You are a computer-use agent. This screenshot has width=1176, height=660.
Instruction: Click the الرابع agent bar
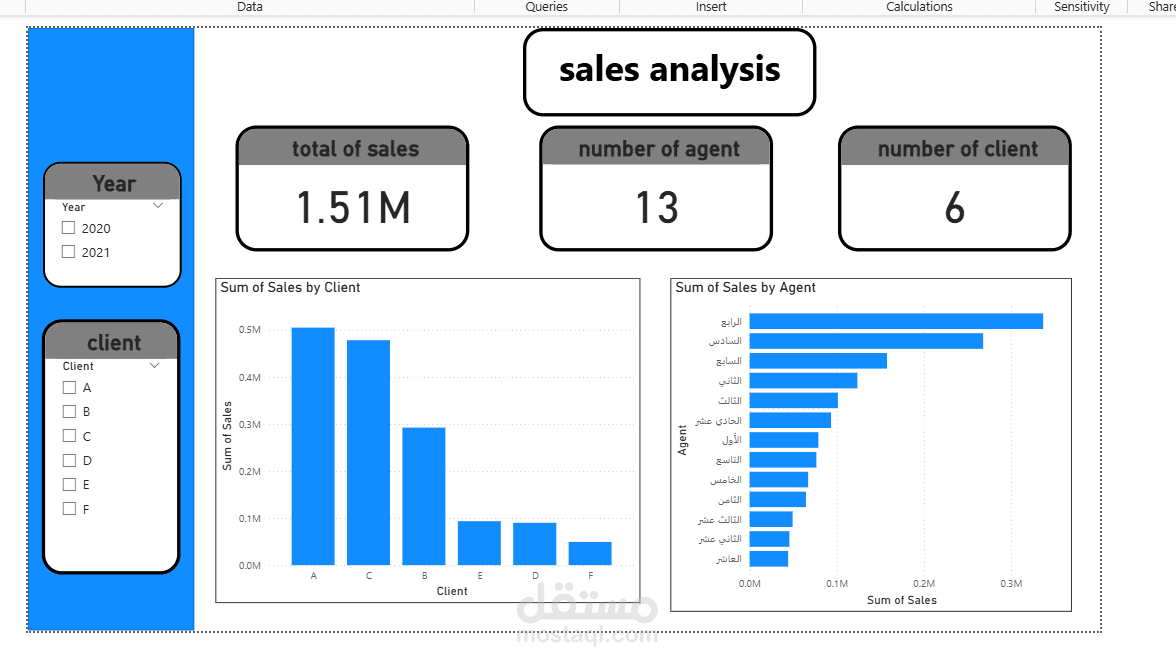click(896, 321)
